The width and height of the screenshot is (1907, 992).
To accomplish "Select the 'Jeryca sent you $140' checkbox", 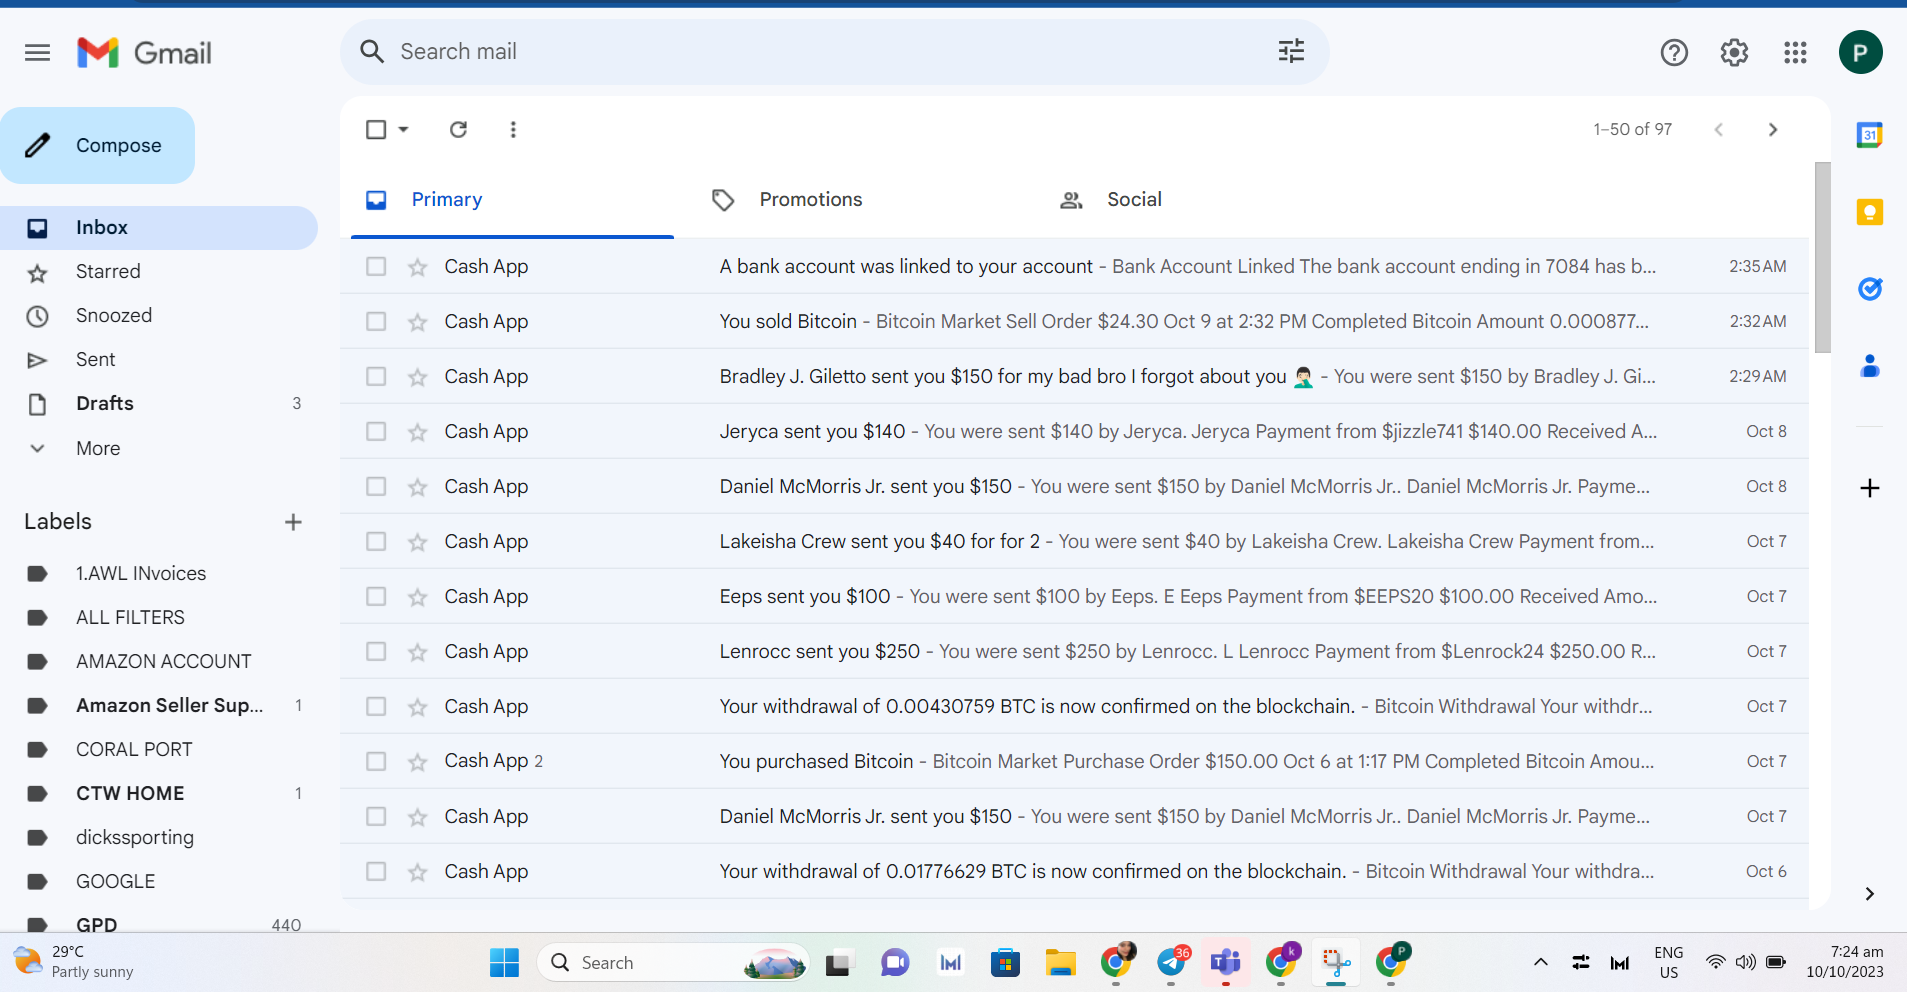I will (x=376, y=431).
